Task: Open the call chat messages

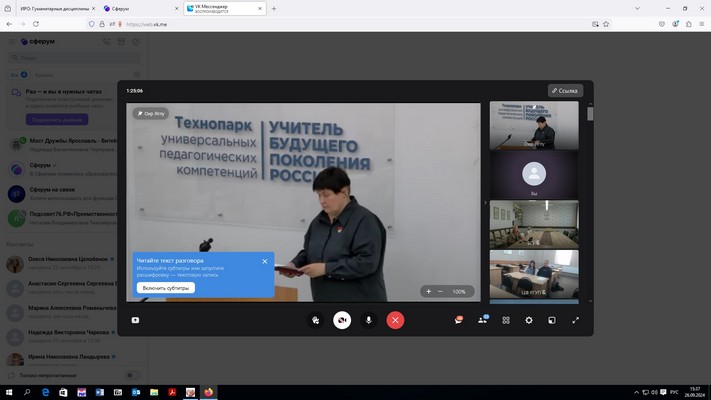Action: [459, 320]
